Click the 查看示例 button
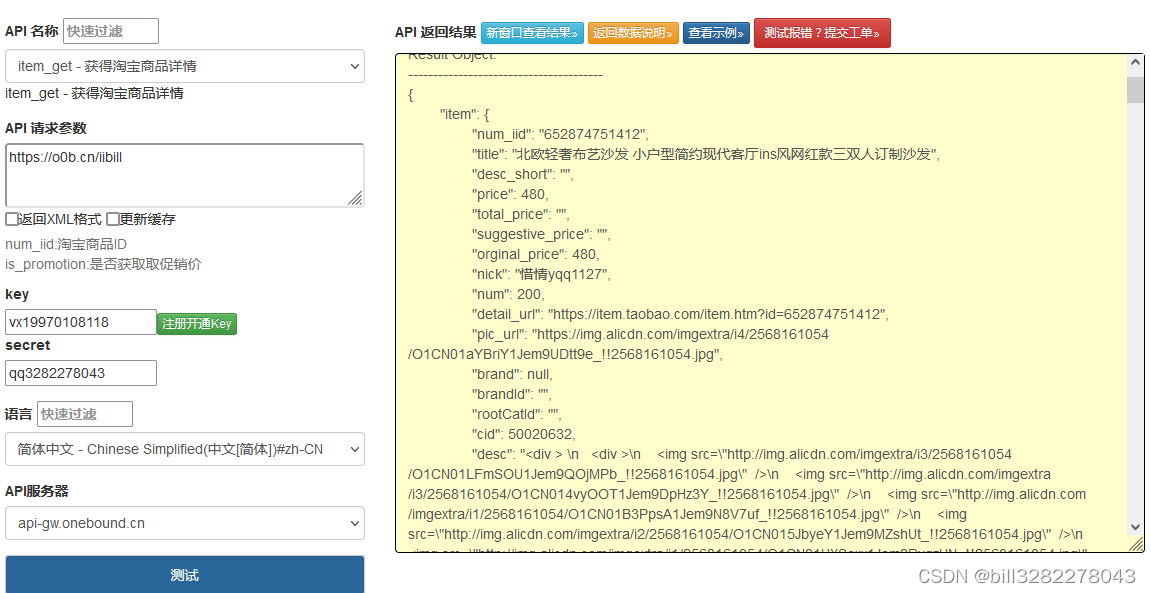 [716, 33]
